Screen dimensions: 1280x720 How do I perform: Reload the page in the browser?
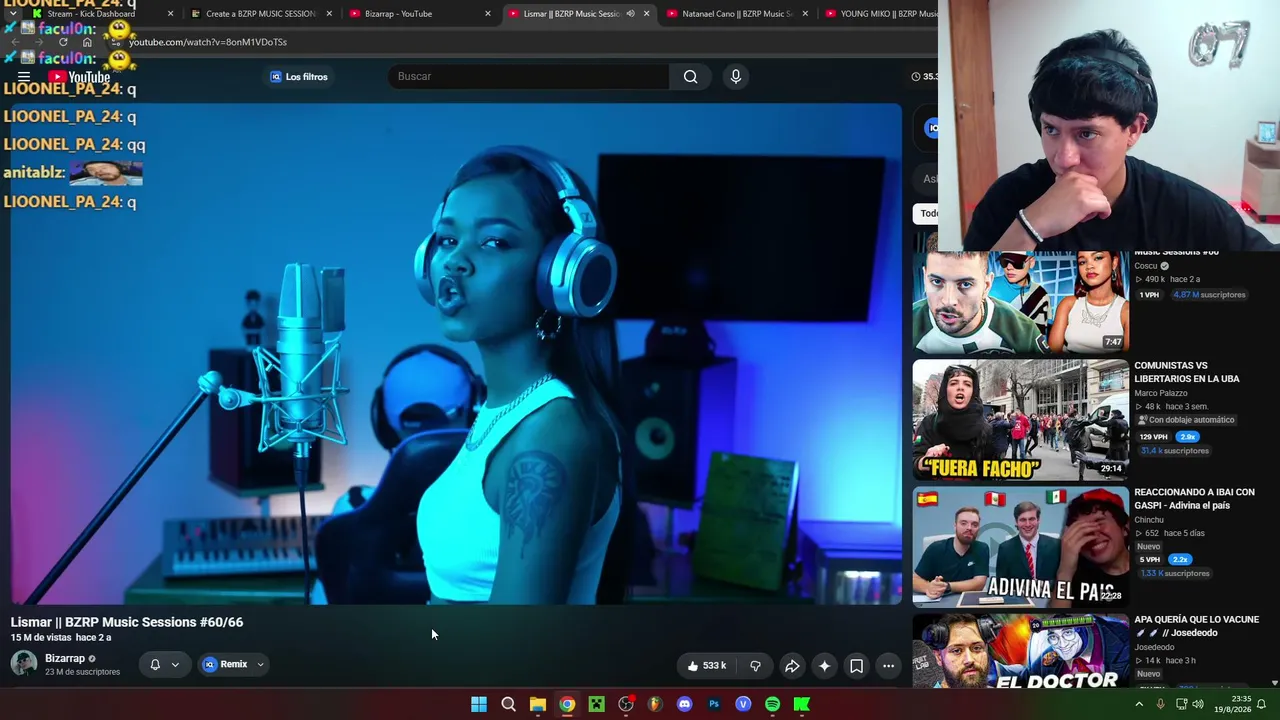(63, 42)
